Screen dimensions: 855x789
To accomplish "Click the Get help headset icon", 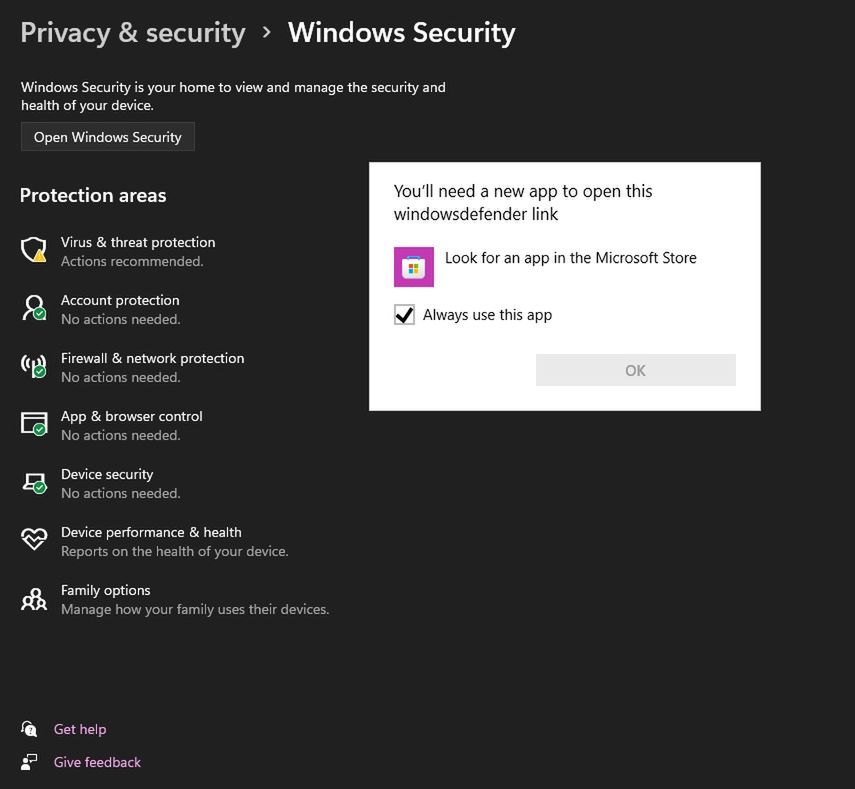I will (x=30, y=728).
